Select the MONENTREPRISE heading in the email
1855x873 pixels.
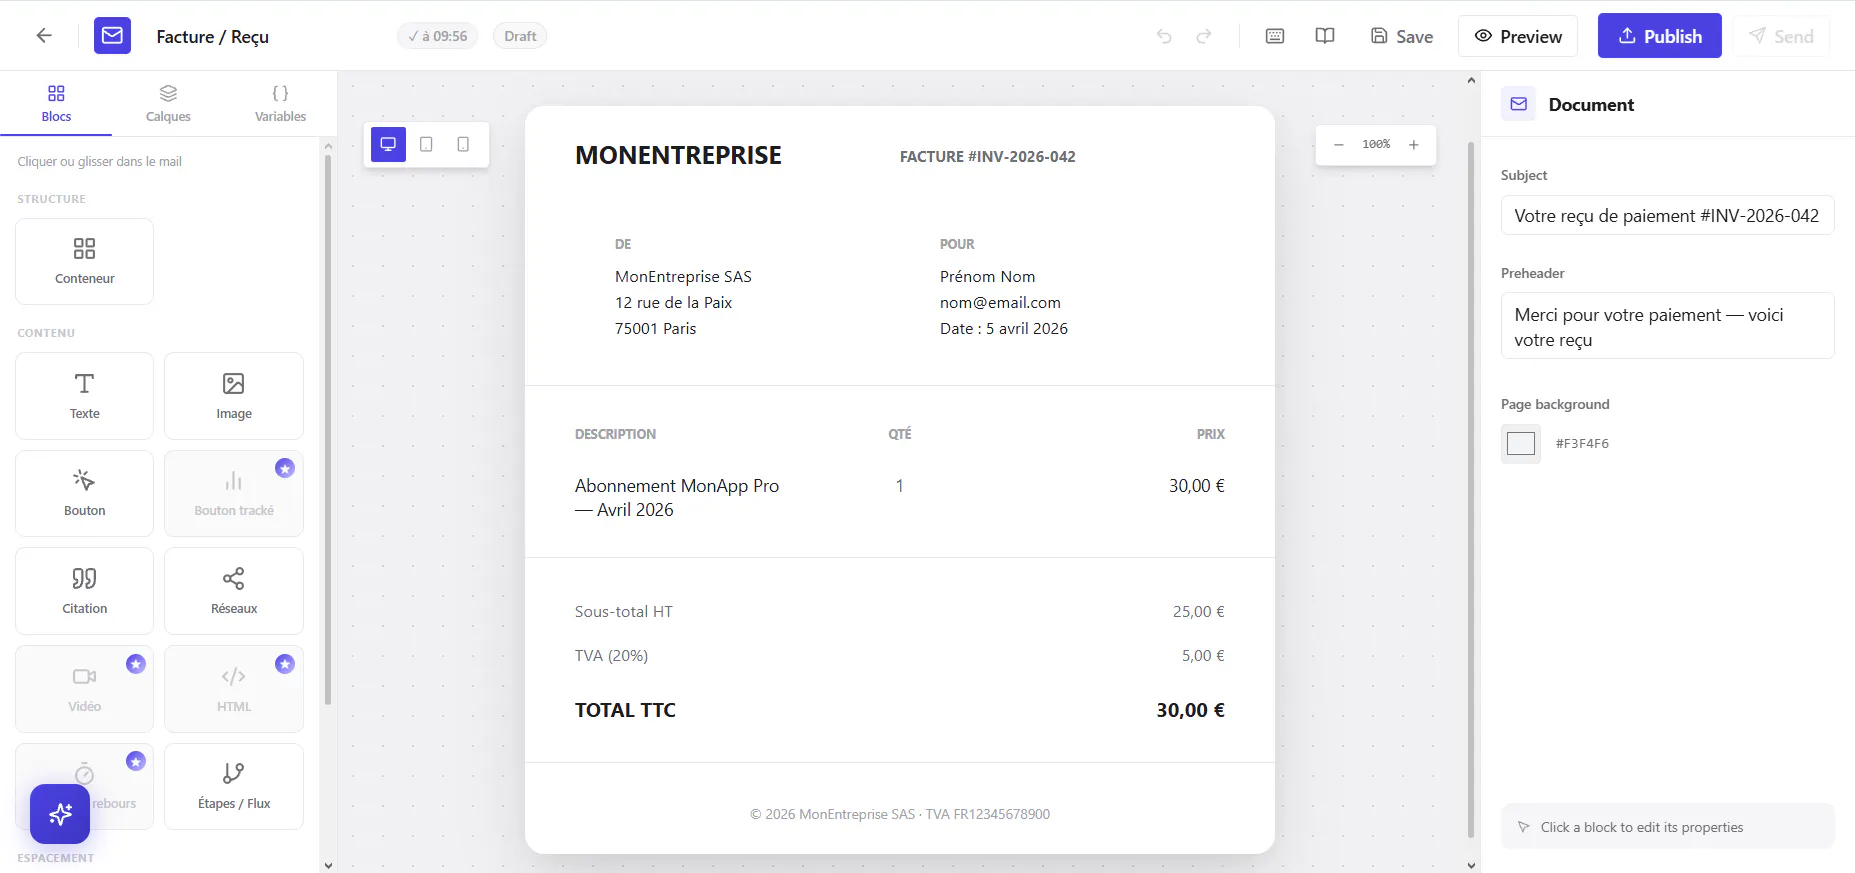pyautogui.click(x=678, y=155)
